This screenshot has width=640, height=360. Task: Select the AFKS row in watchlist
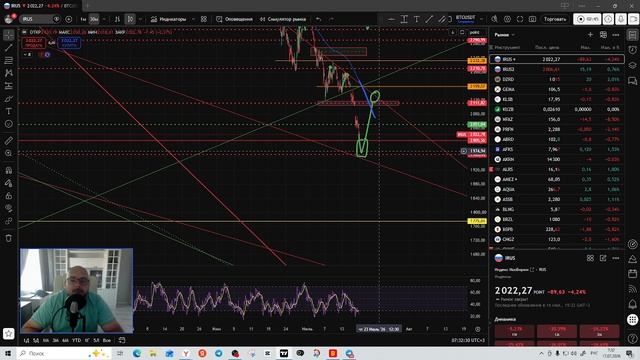point(557,149)
